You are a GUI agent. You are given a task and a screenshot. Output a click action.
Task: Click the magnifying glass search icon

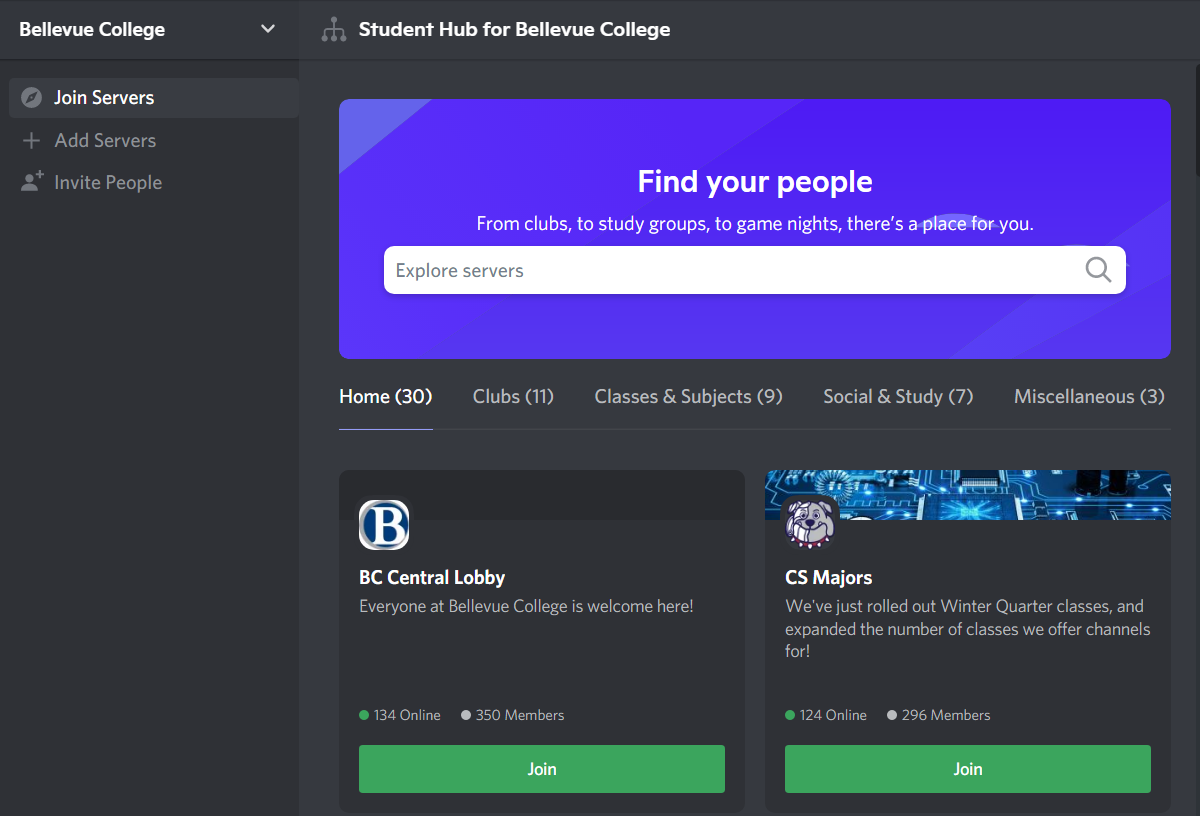point(1098,270)
